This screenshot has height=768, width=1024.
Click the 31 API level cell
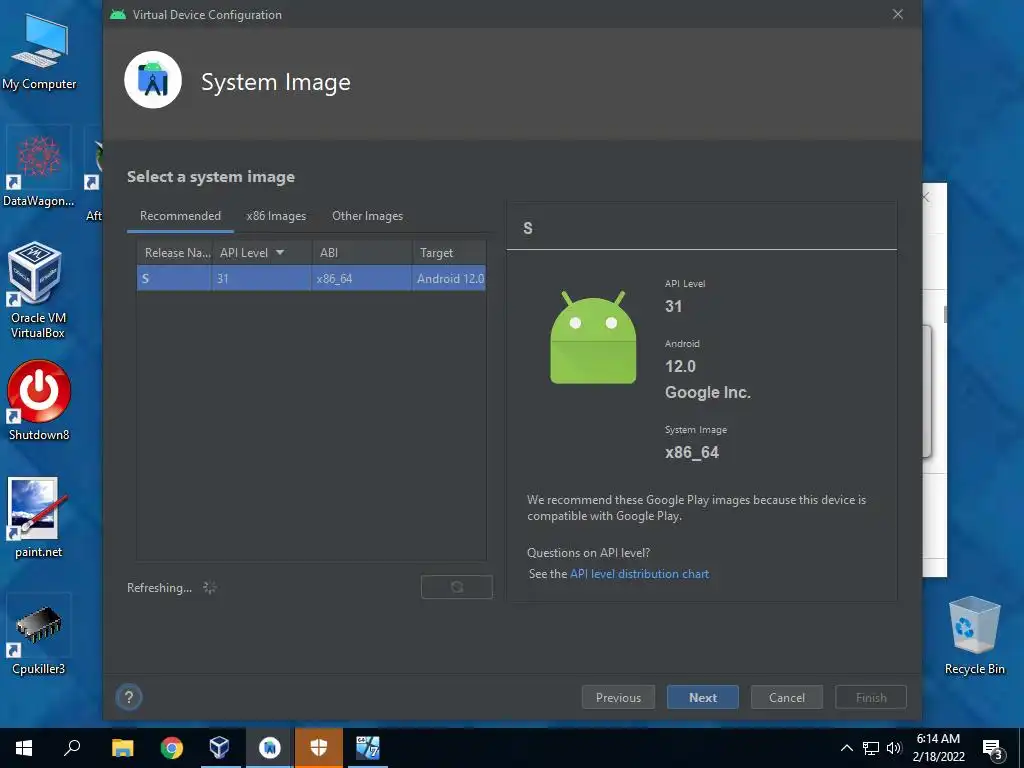point(262,279)
